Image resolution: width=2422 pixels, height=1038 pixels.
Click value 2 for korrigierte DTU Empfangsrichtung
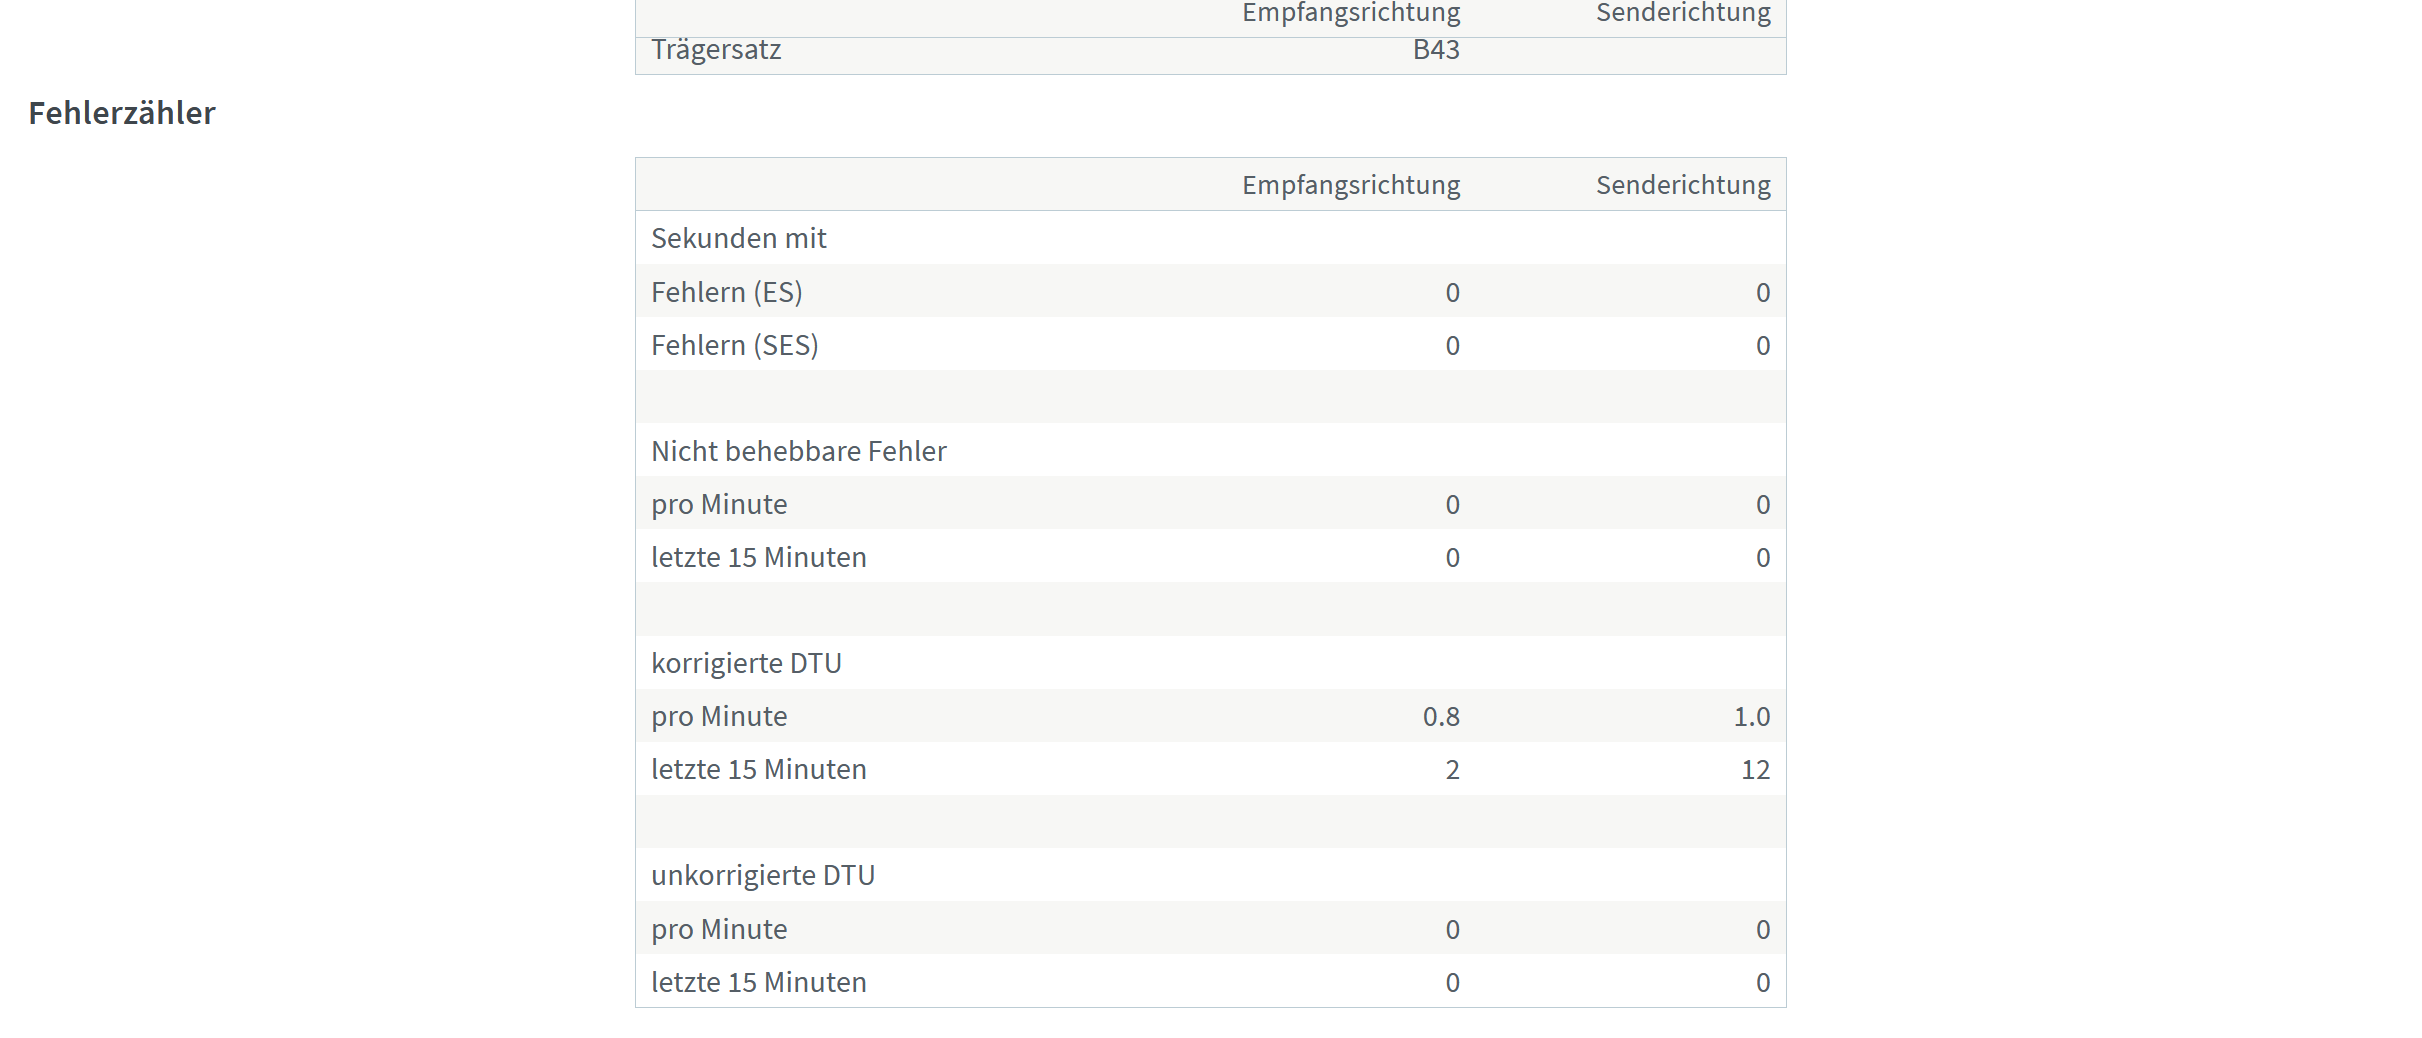pyautogui.click(x=1452, y=770)
